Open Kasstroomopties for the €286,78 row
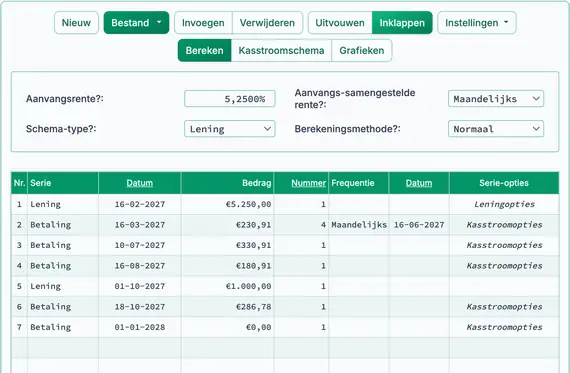This screenshot has width=570, height=373. click(x=504, y=306)
